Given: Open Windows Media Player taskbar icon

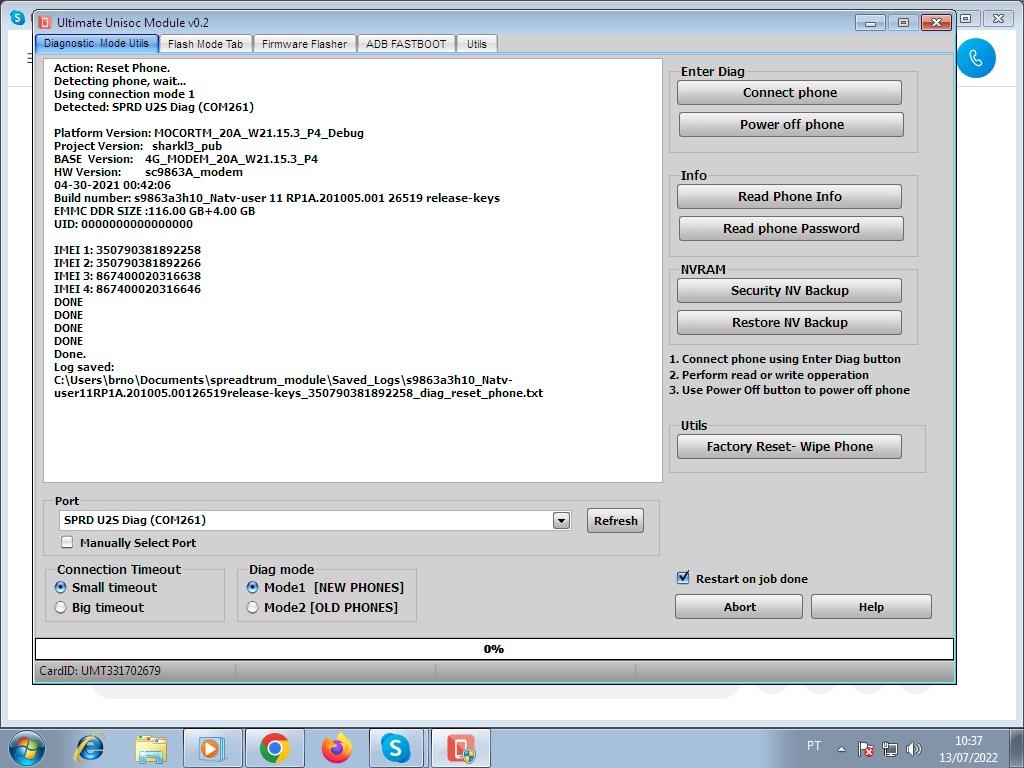Looking at the screenshot, I should tap(211, 748).
